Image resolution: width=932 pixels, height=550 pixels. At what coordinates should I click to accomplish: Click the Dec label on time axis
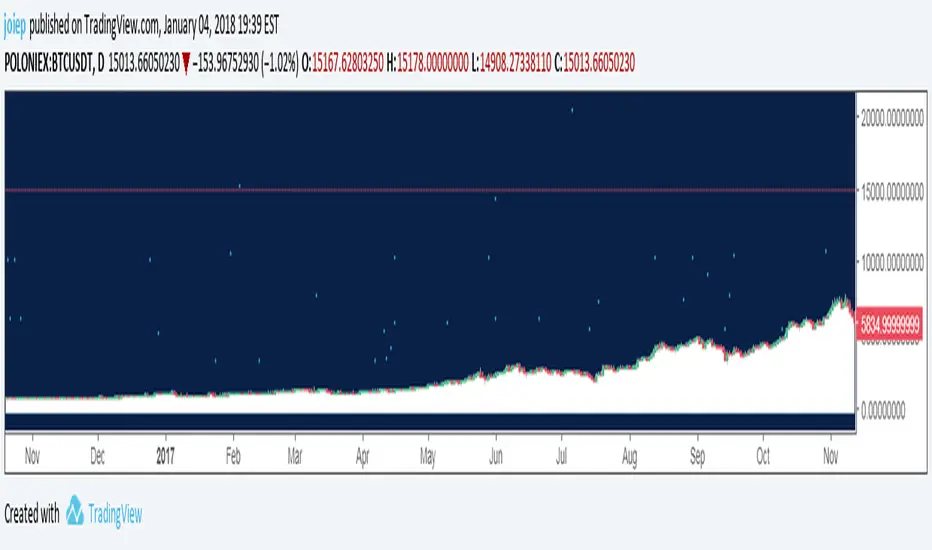click(97, 456)
